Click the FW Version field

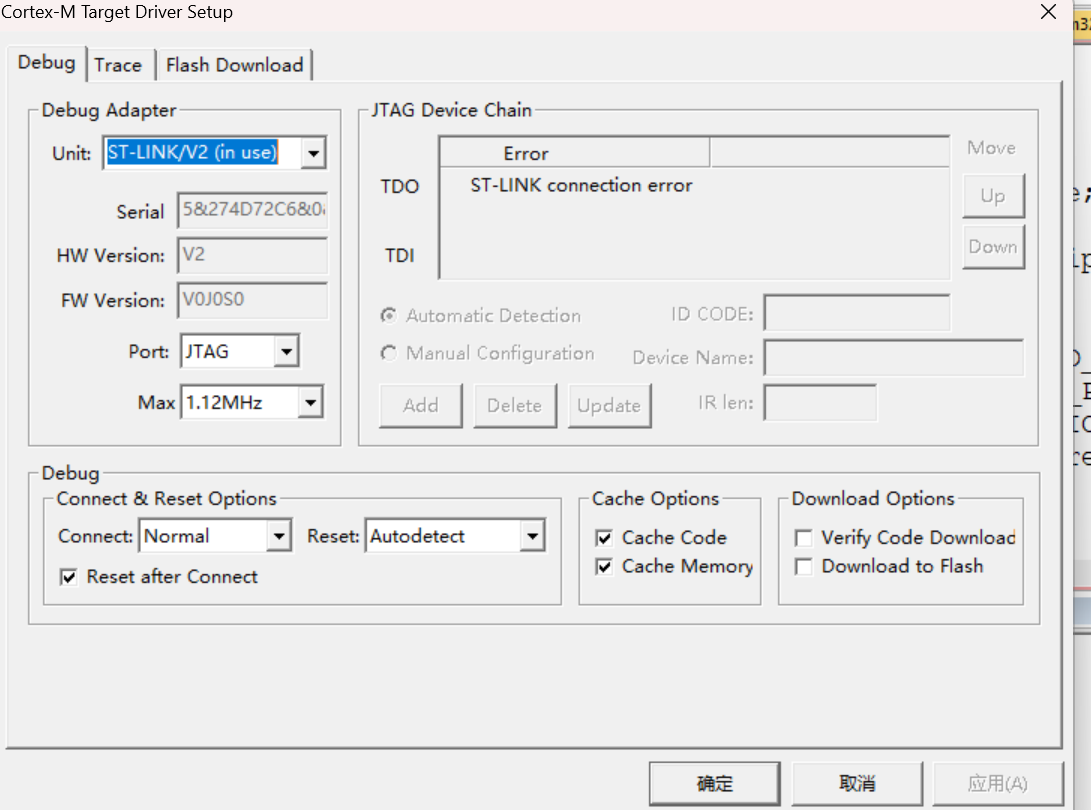253,300
